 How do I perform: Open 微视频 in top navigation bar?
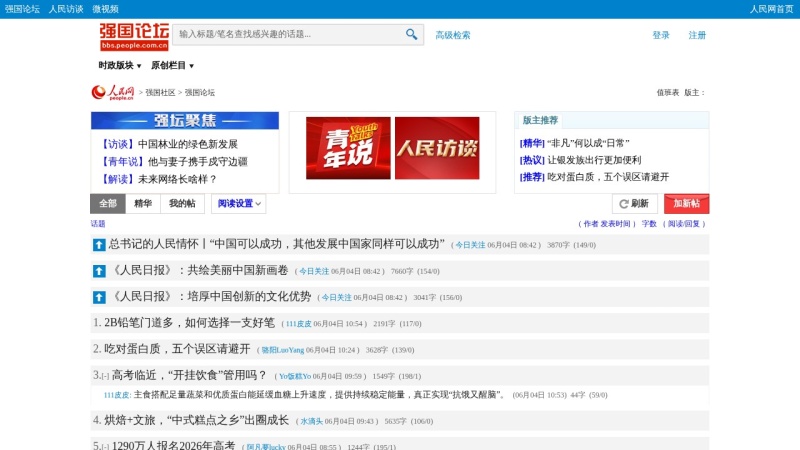point(106,9)
